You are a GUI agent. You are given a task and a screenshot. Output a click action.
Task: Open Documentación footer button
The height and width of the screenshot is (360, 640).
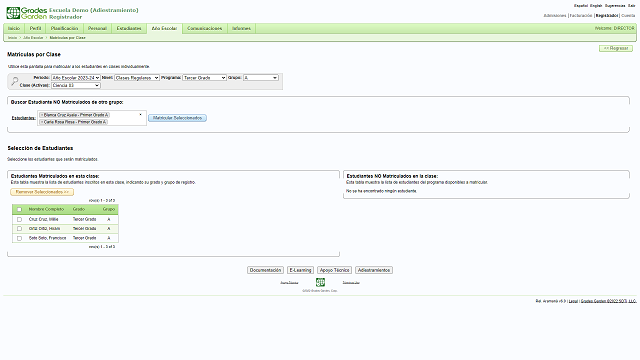click(265, 270)
